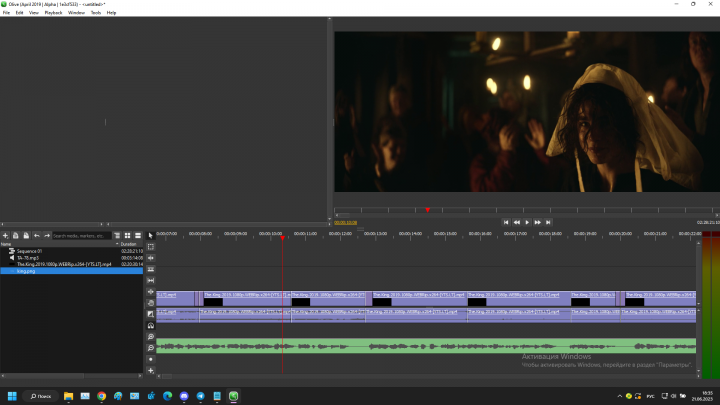Click the Rewind playback button
This screenshot has height=405, width=720.
(x=517, y=222)
